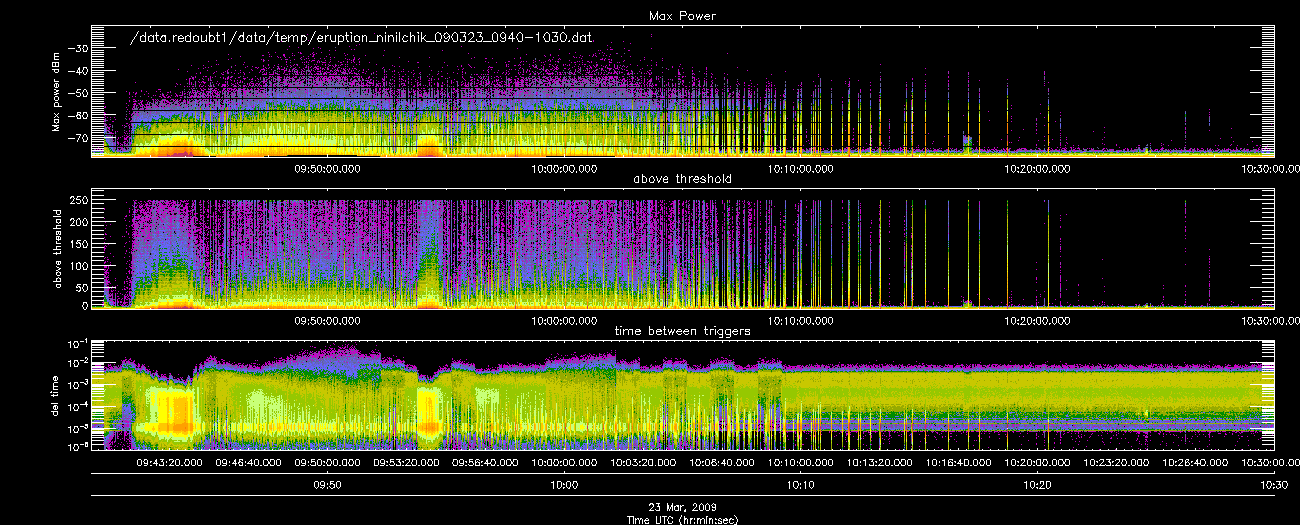Click the 09:53:20.000 time tick label

tap(406, 463)
